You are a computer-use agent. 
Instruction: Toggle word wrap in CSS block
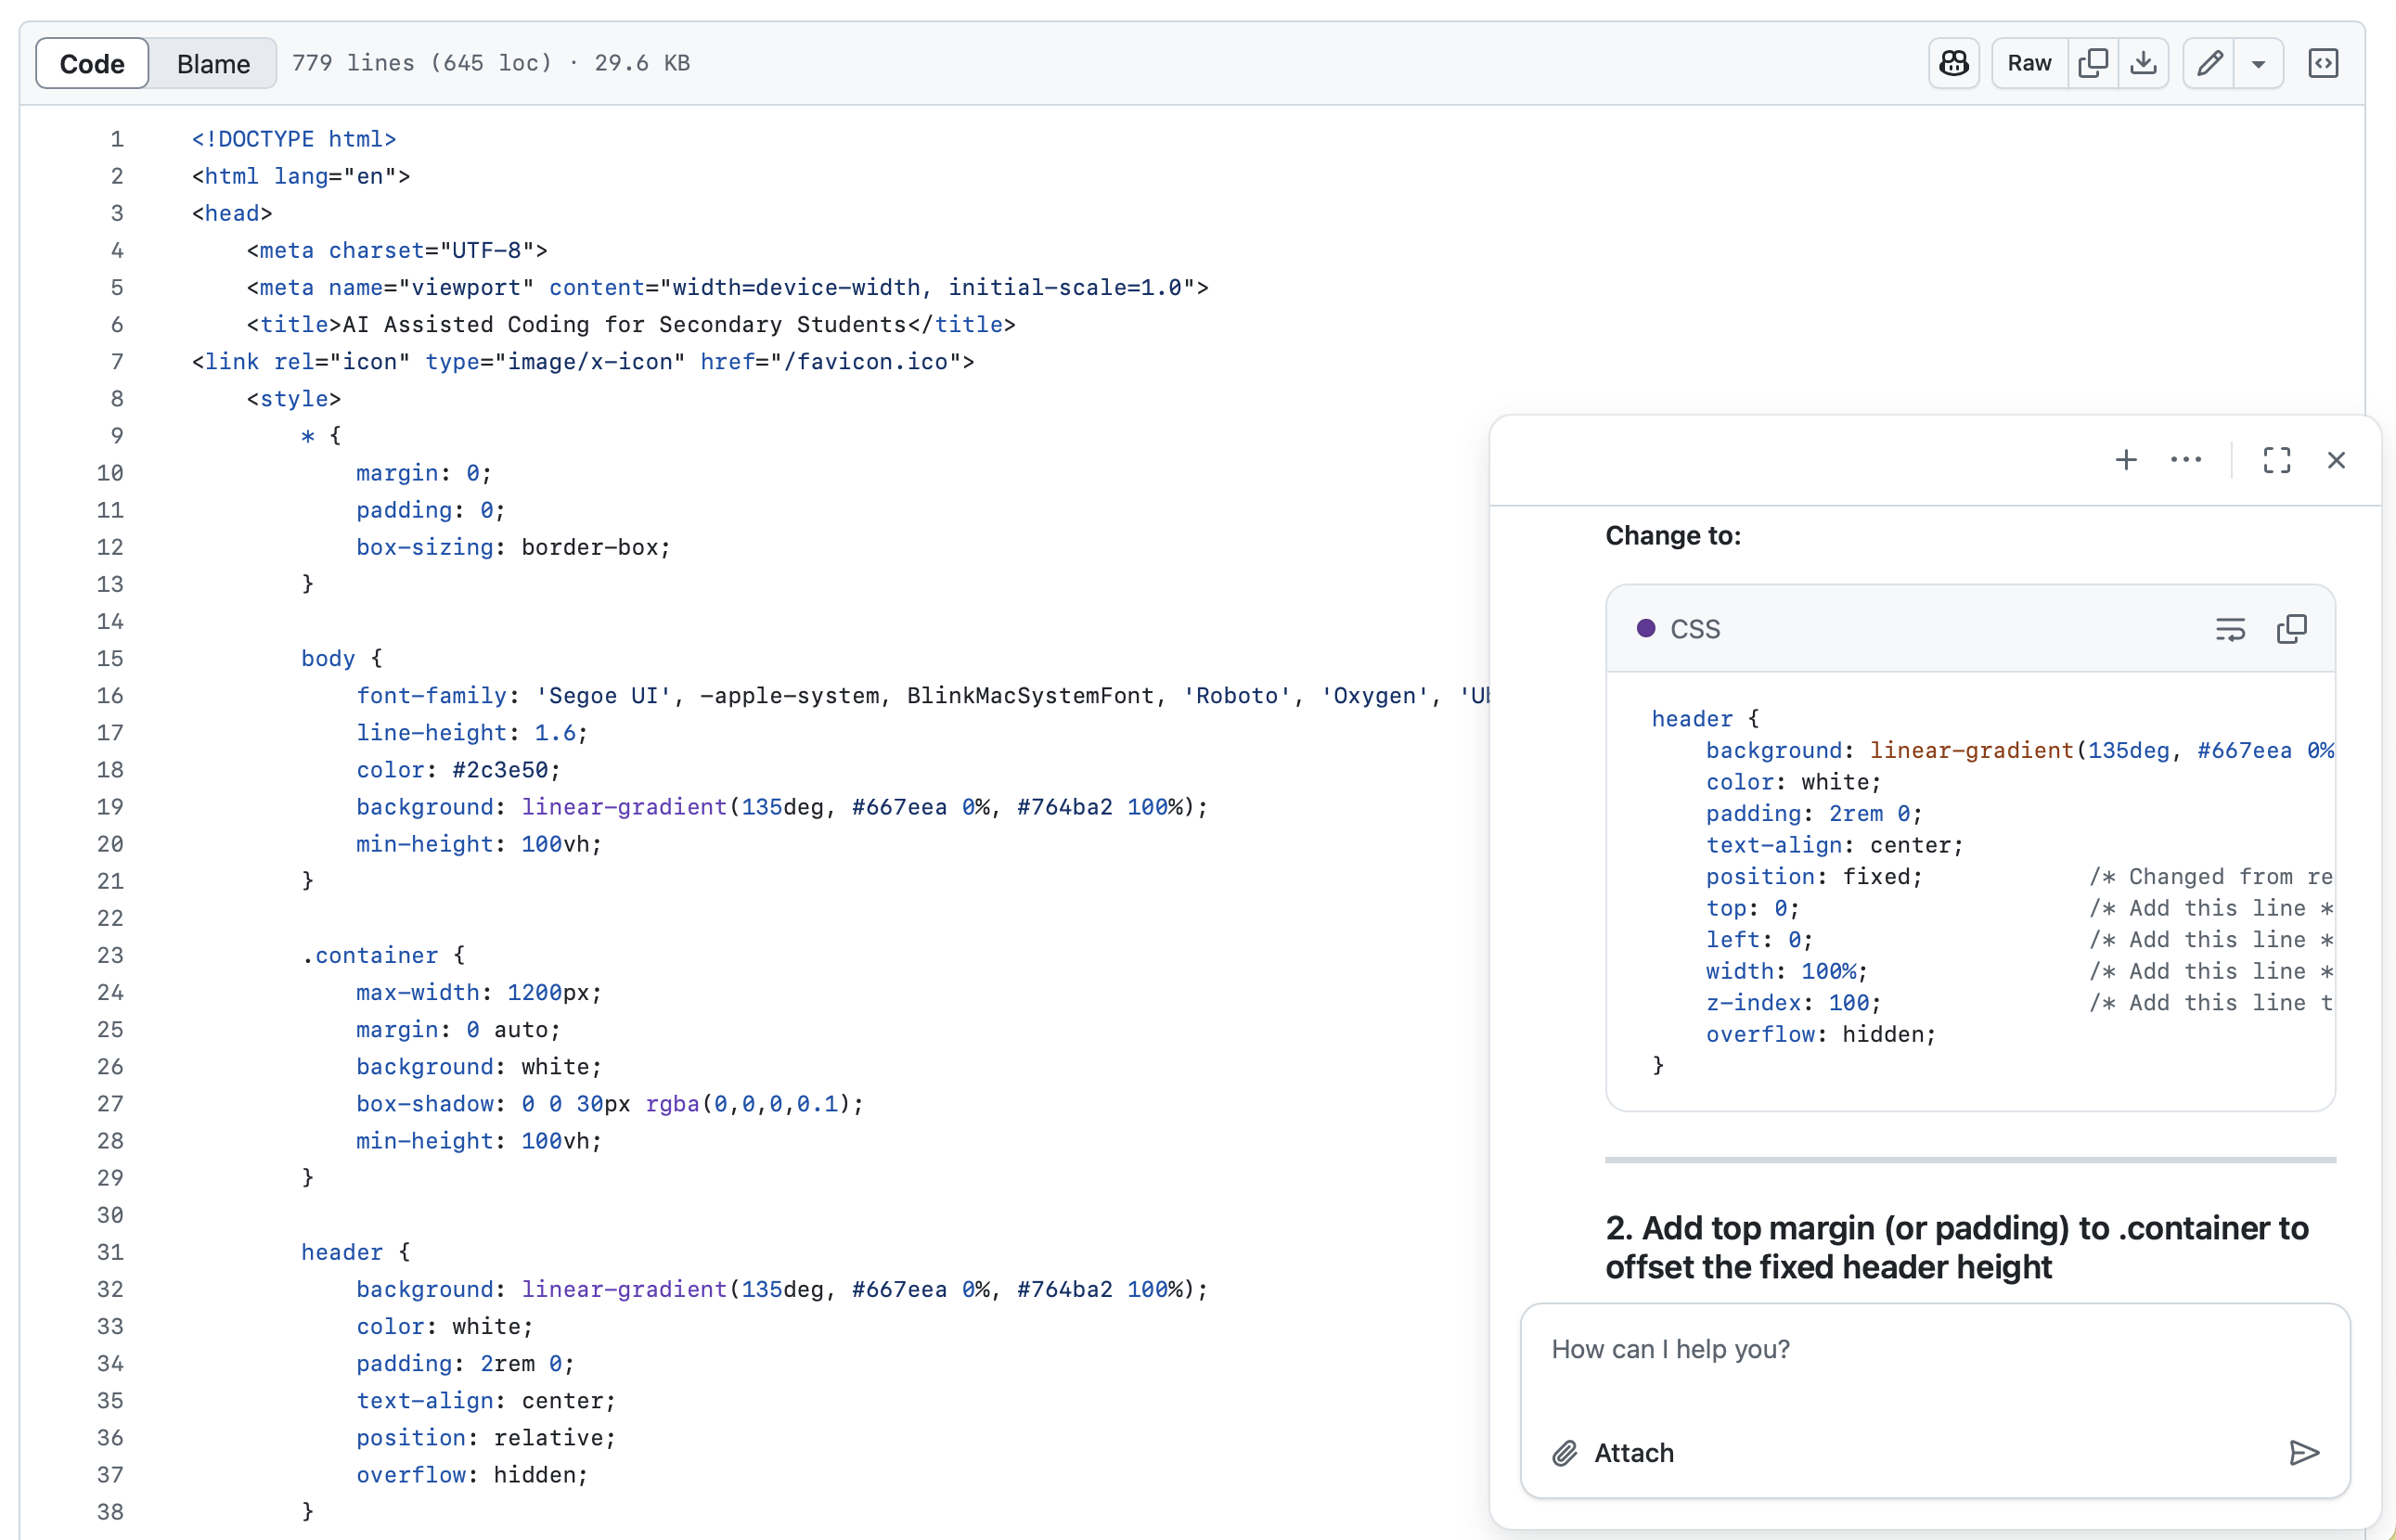coord(2230,629)
